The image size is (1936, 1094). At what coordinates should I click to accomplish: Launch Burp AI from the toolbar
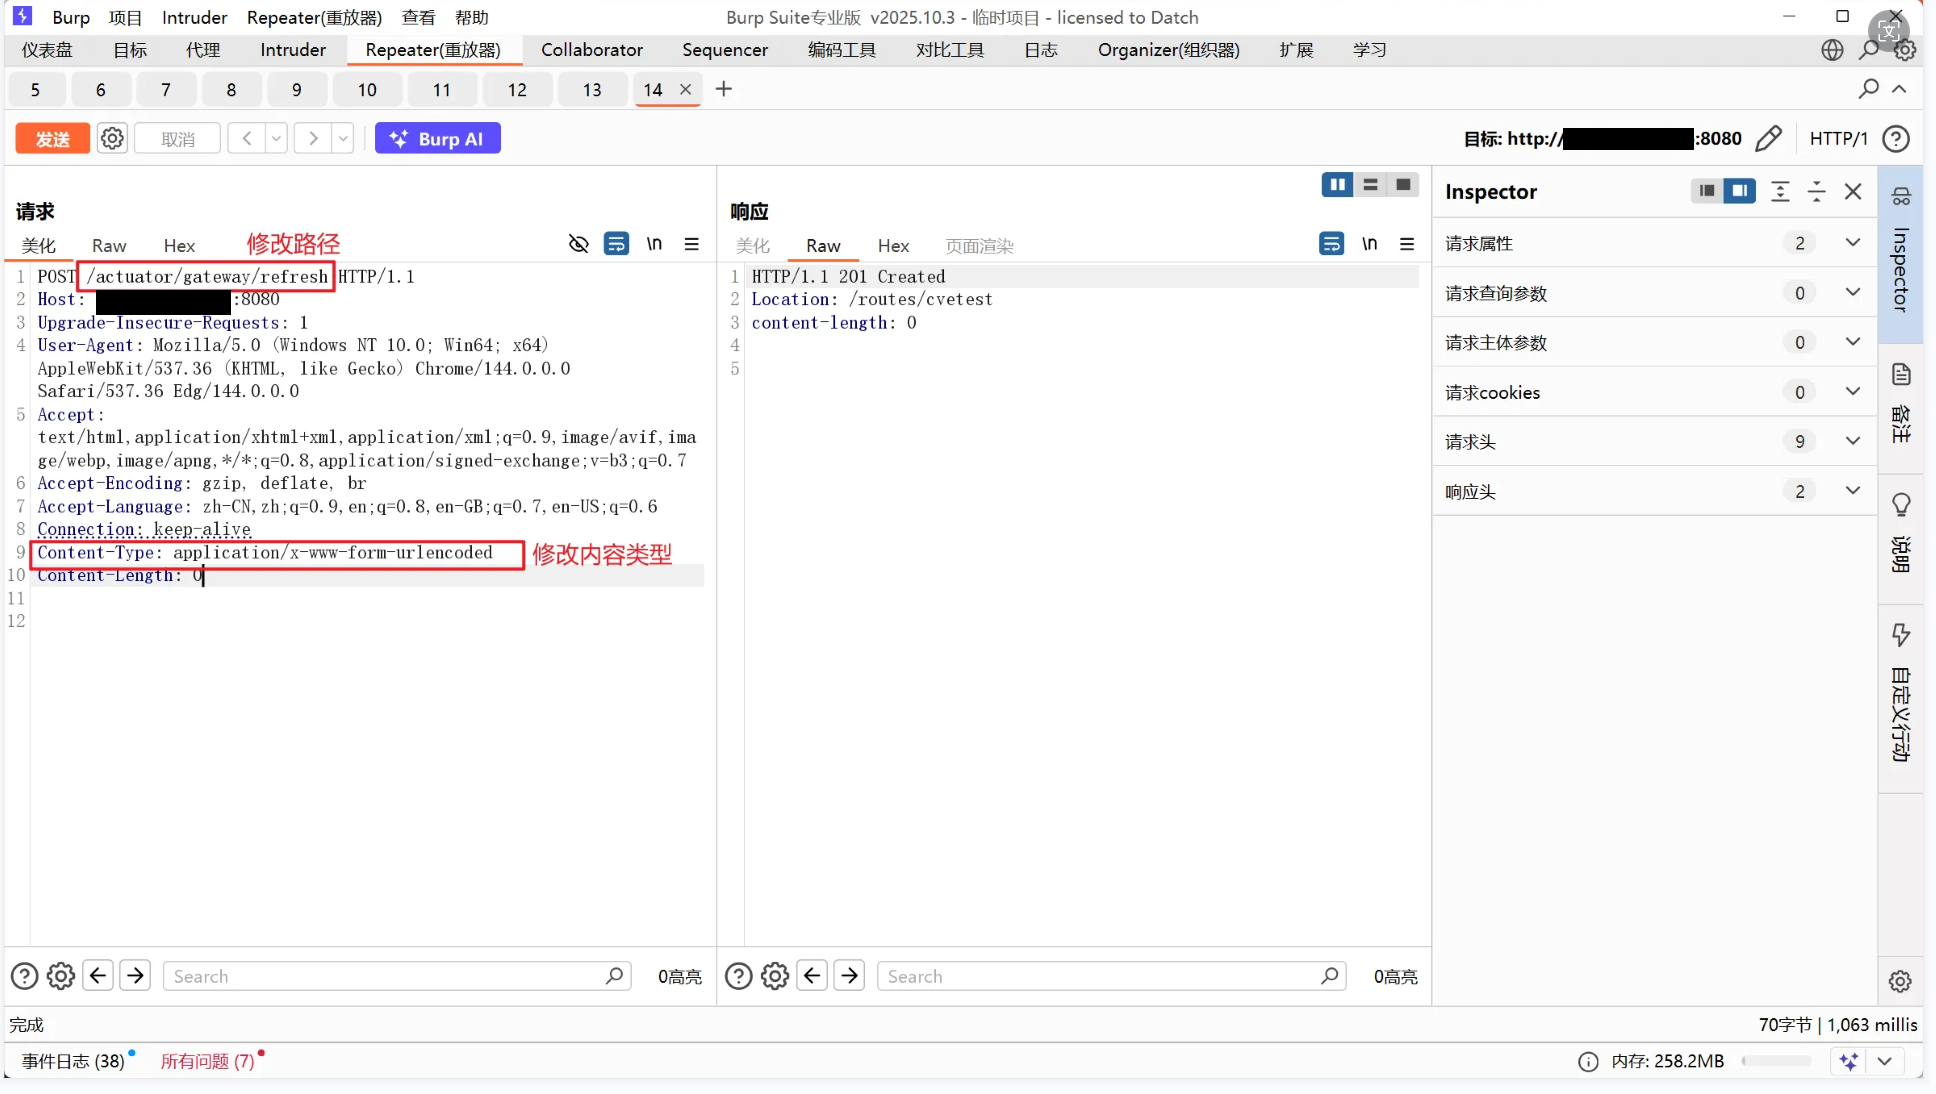437,139
